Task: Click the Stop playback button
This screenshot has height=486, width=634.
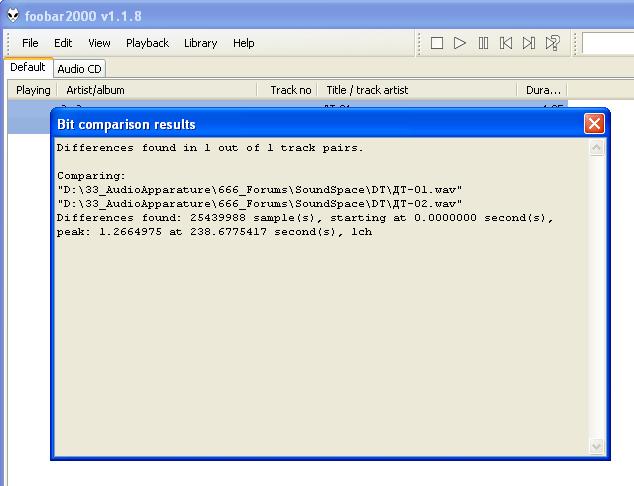Action: pos(437,43)
